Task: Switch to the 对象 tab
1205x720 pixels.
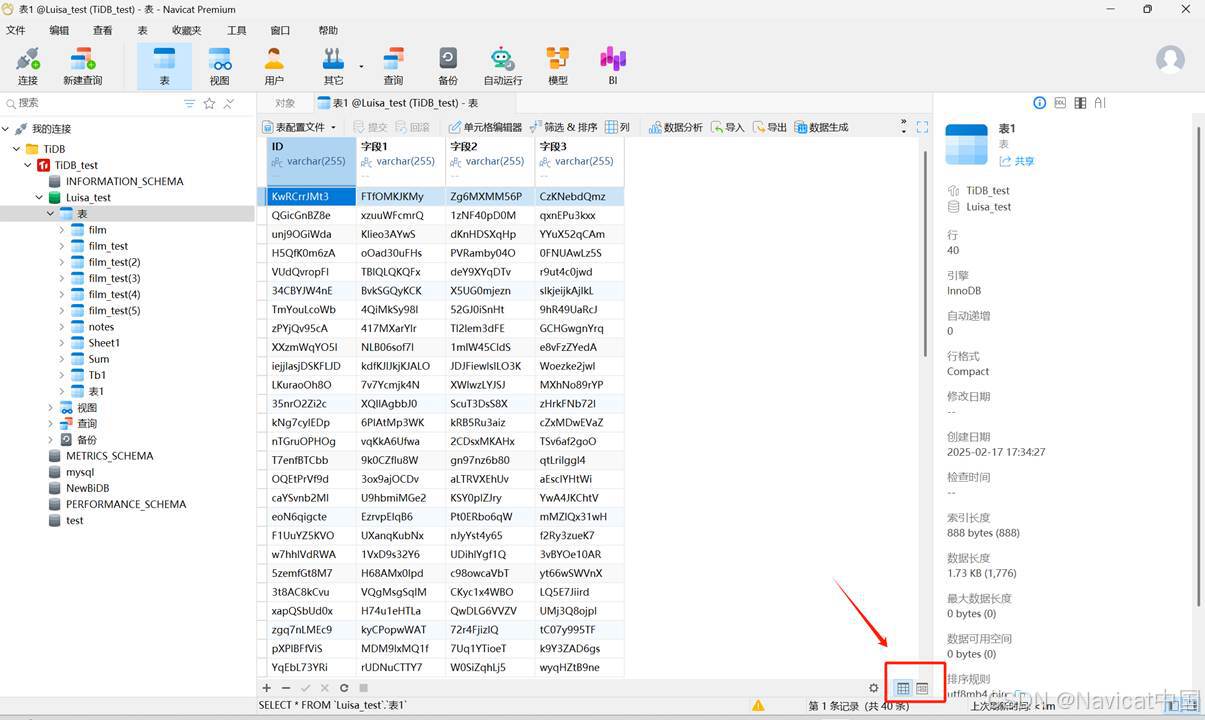Action: [285, 103]
